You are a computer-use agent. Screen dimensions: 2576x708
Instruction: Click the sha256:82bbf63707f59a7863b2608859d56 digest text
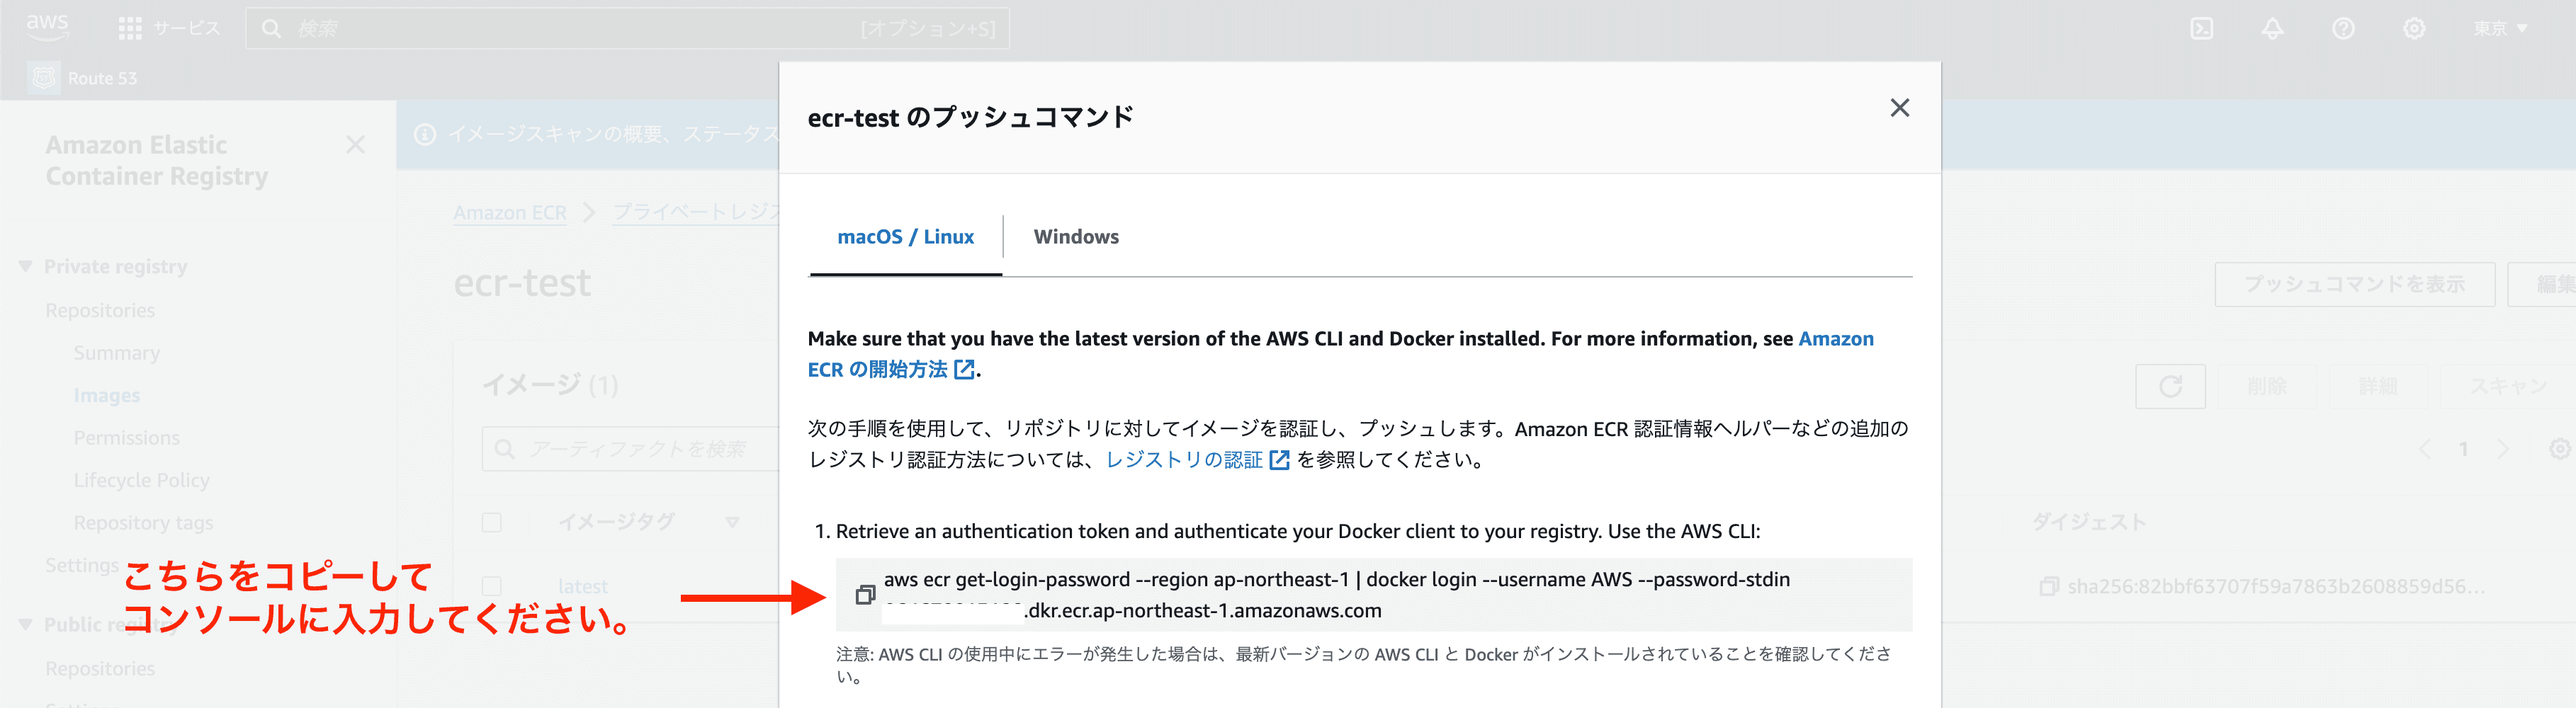(x=2276, y=586)
